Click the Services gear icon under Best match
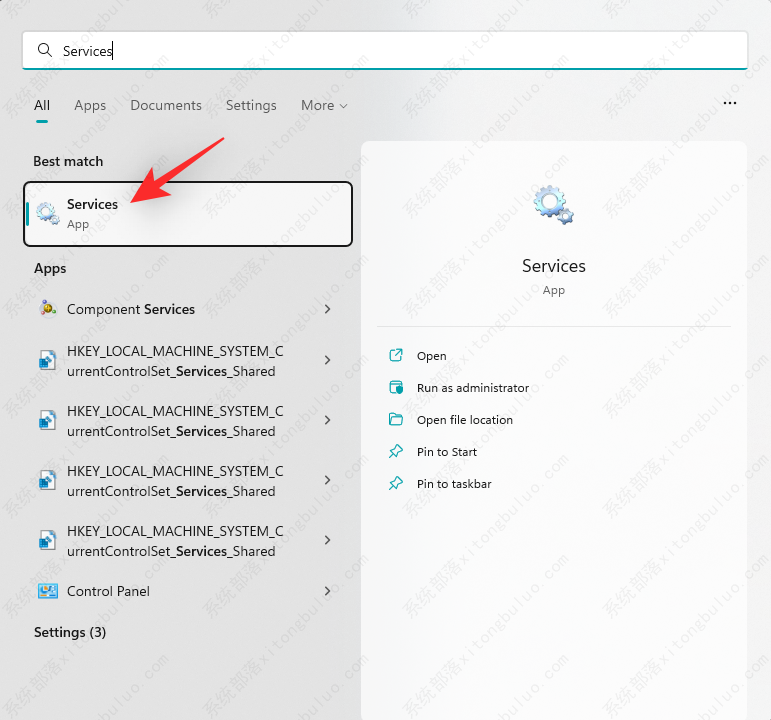The height and width of the screenshot is (720, 771). click(47, 213)
